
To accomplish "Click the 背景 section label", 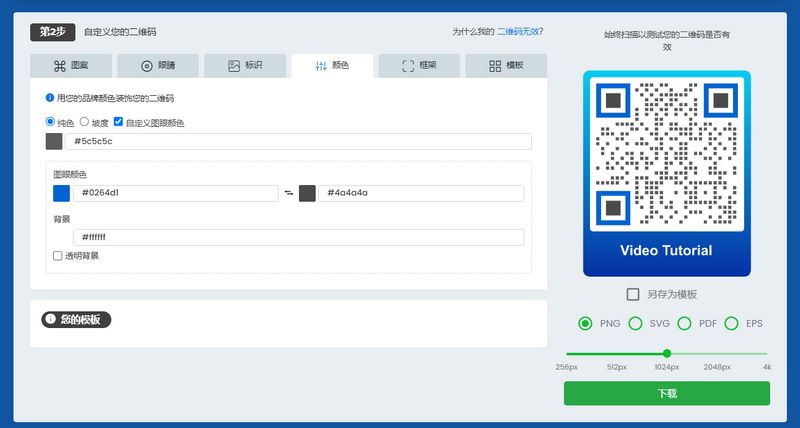I will [62, 219].
